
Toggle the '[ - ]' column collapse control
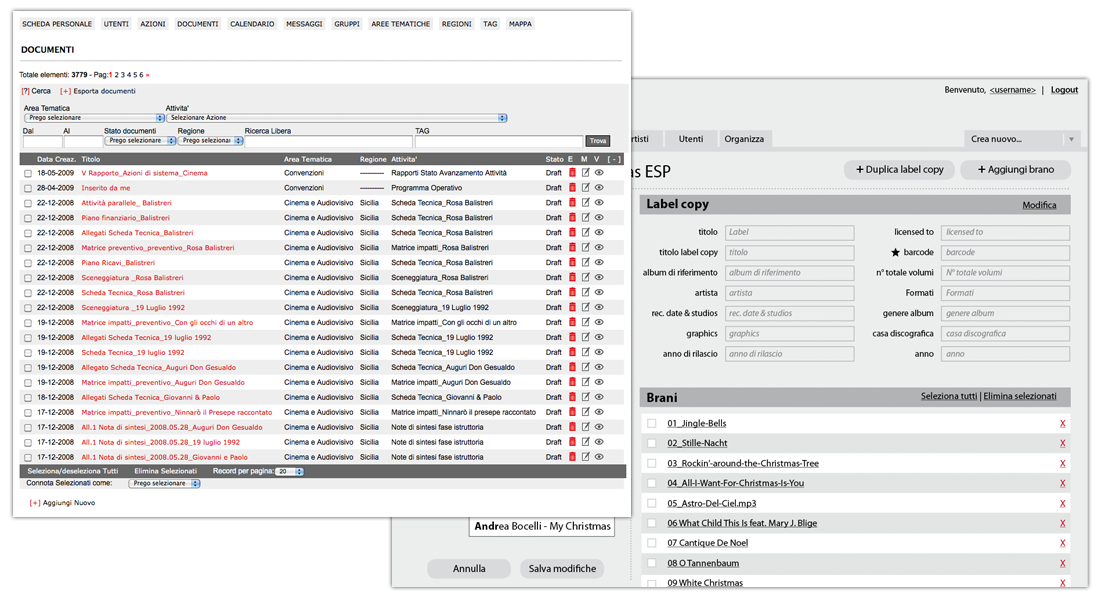(614, 159)
